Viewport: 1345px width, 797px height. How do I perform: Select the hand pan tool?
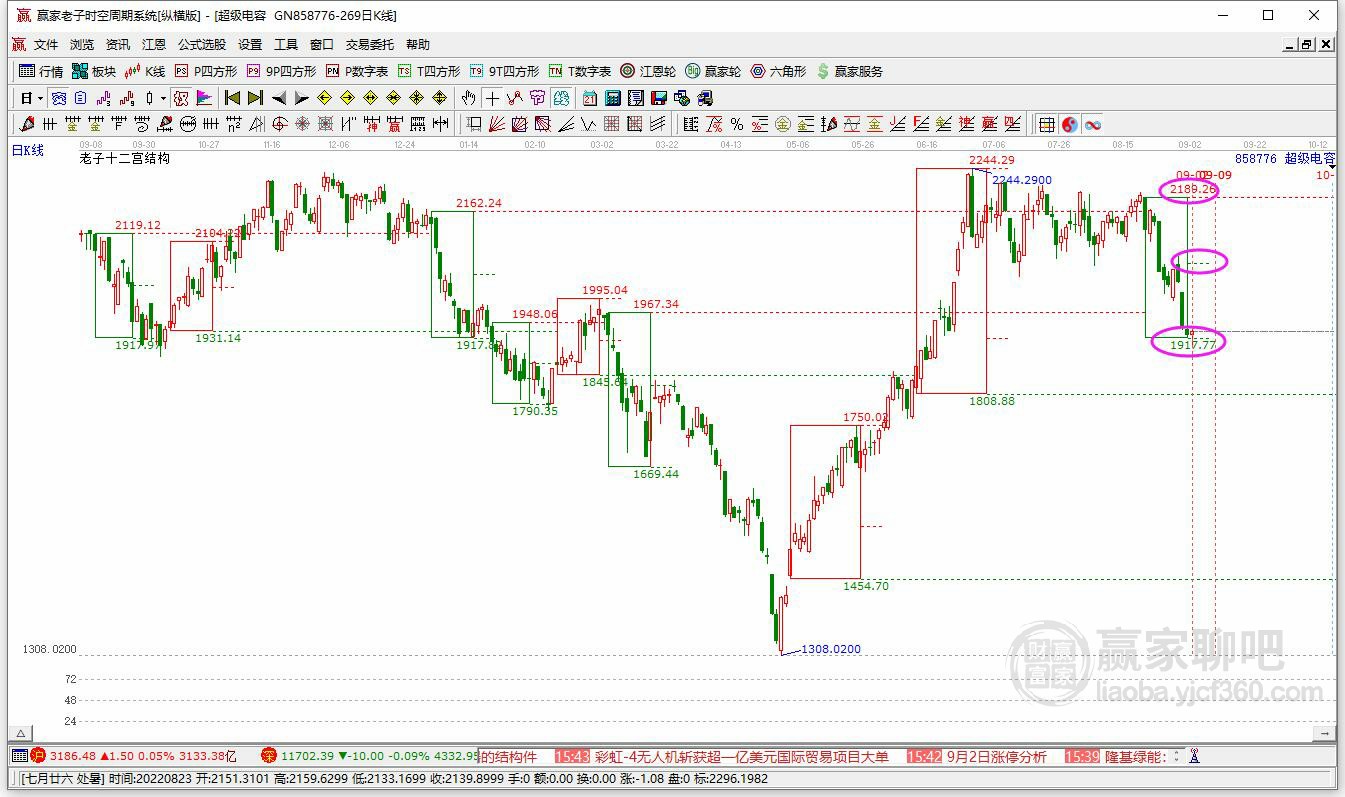[468, 98]
